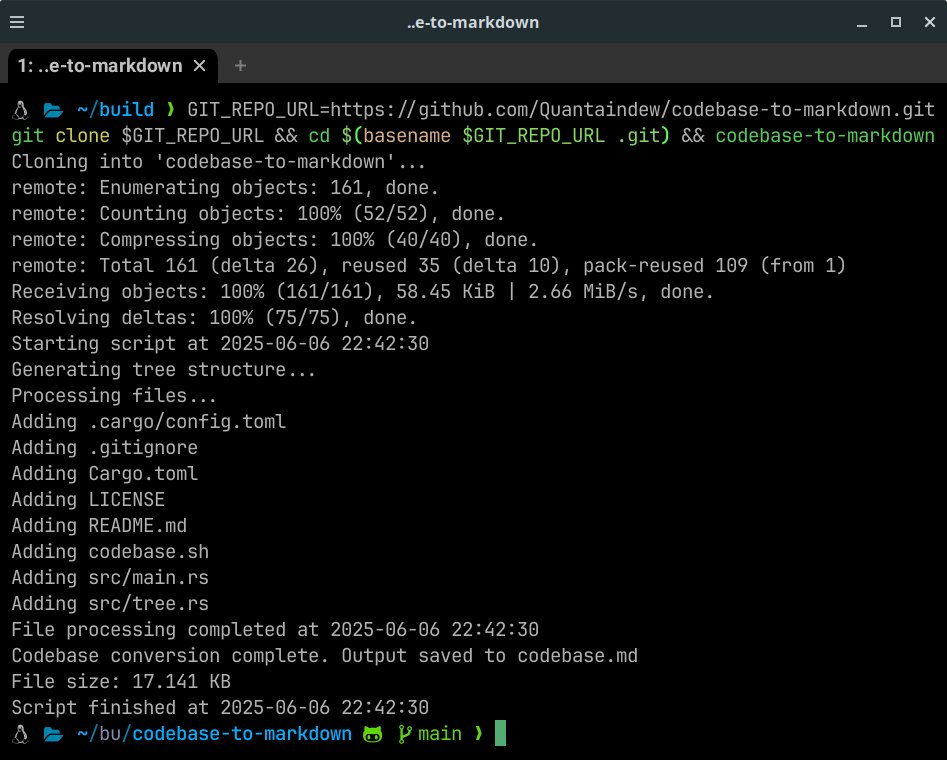Click 'Starting script at 2025-06-06 22:42:30'
Screen dimensions: 947x760
pyautogui.click(x=220, y=343)
